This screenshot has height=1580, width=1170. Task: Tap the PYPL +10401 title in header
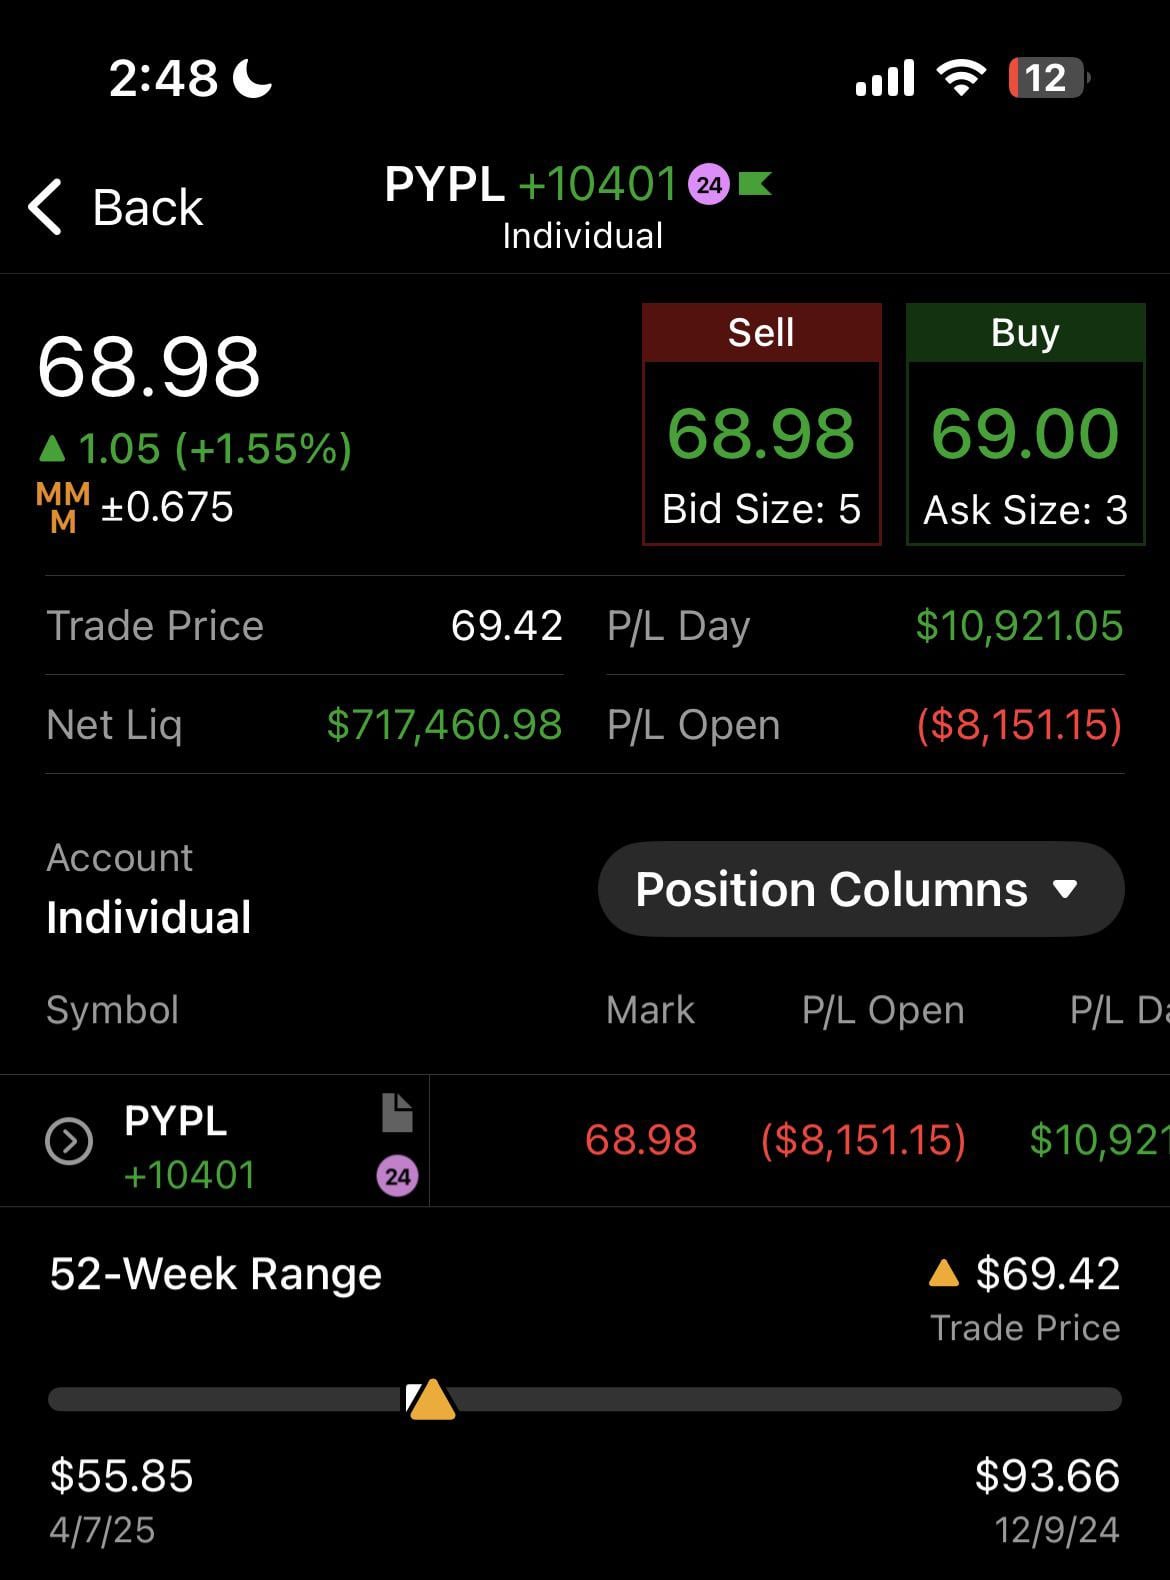point(531,185)
